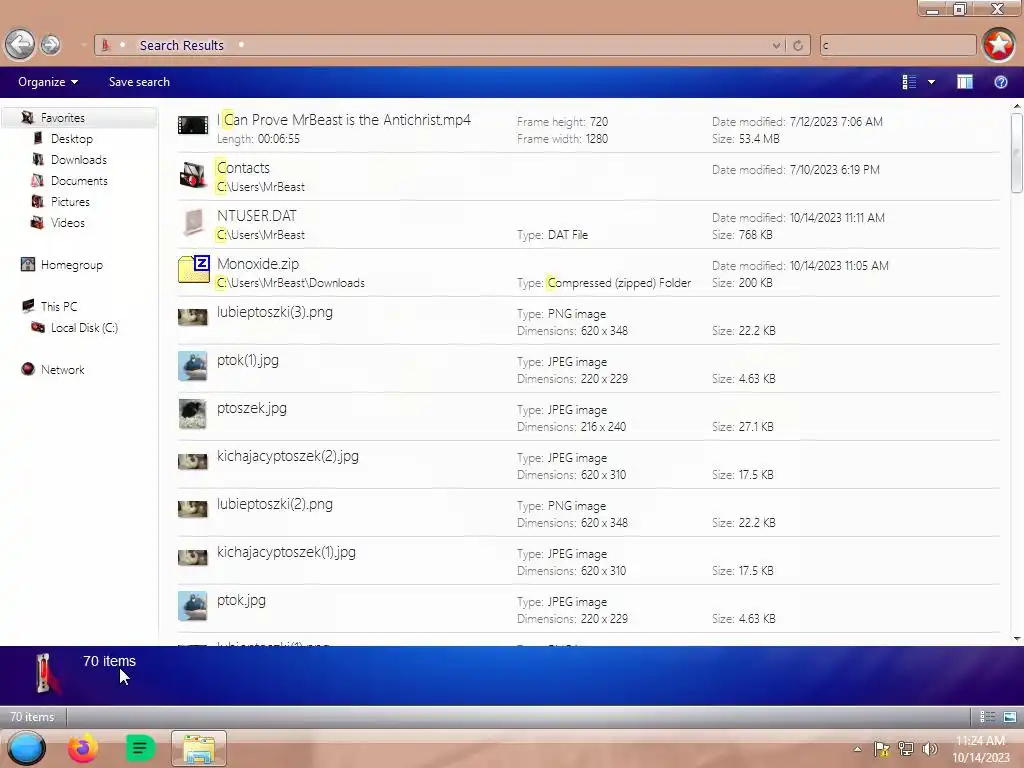This screenshot has height=768, width=1024.
Task: Click the volume speaker tray icon
Action: tap(930, 749)
